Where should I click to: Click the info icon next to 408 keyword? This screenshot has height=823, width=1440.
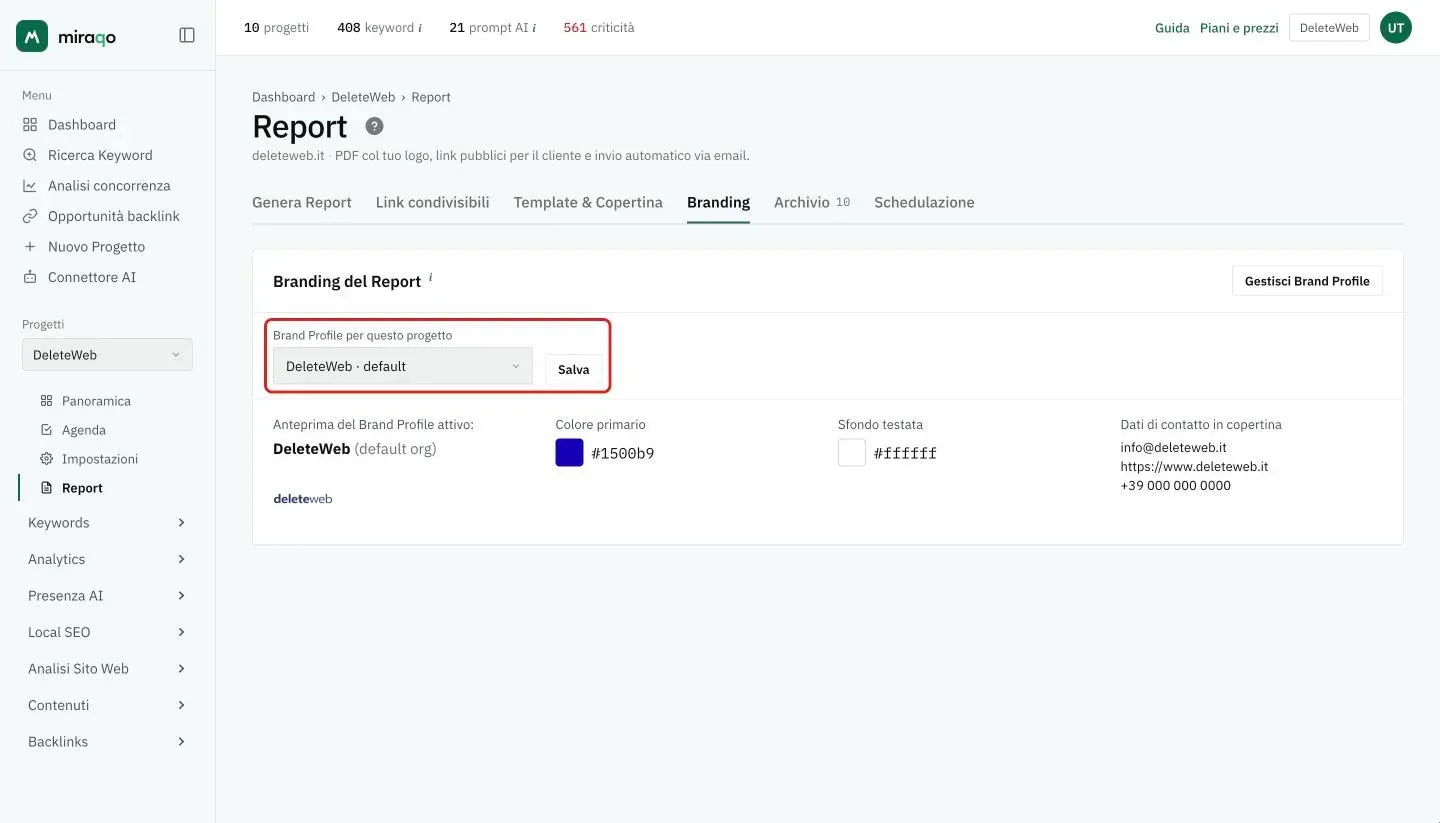[420, 28]
